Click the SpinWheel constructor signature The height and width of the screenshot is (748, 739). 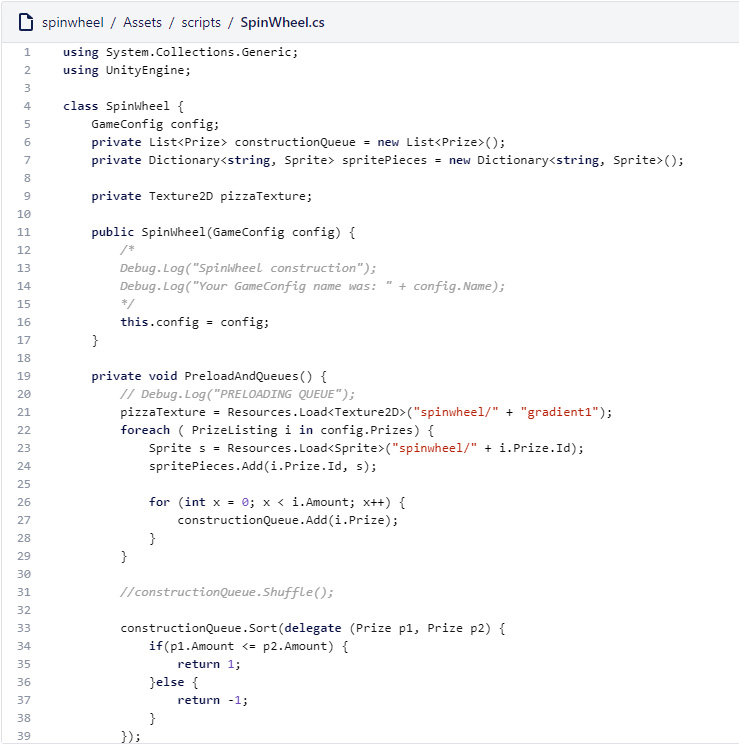coord(223,232)
